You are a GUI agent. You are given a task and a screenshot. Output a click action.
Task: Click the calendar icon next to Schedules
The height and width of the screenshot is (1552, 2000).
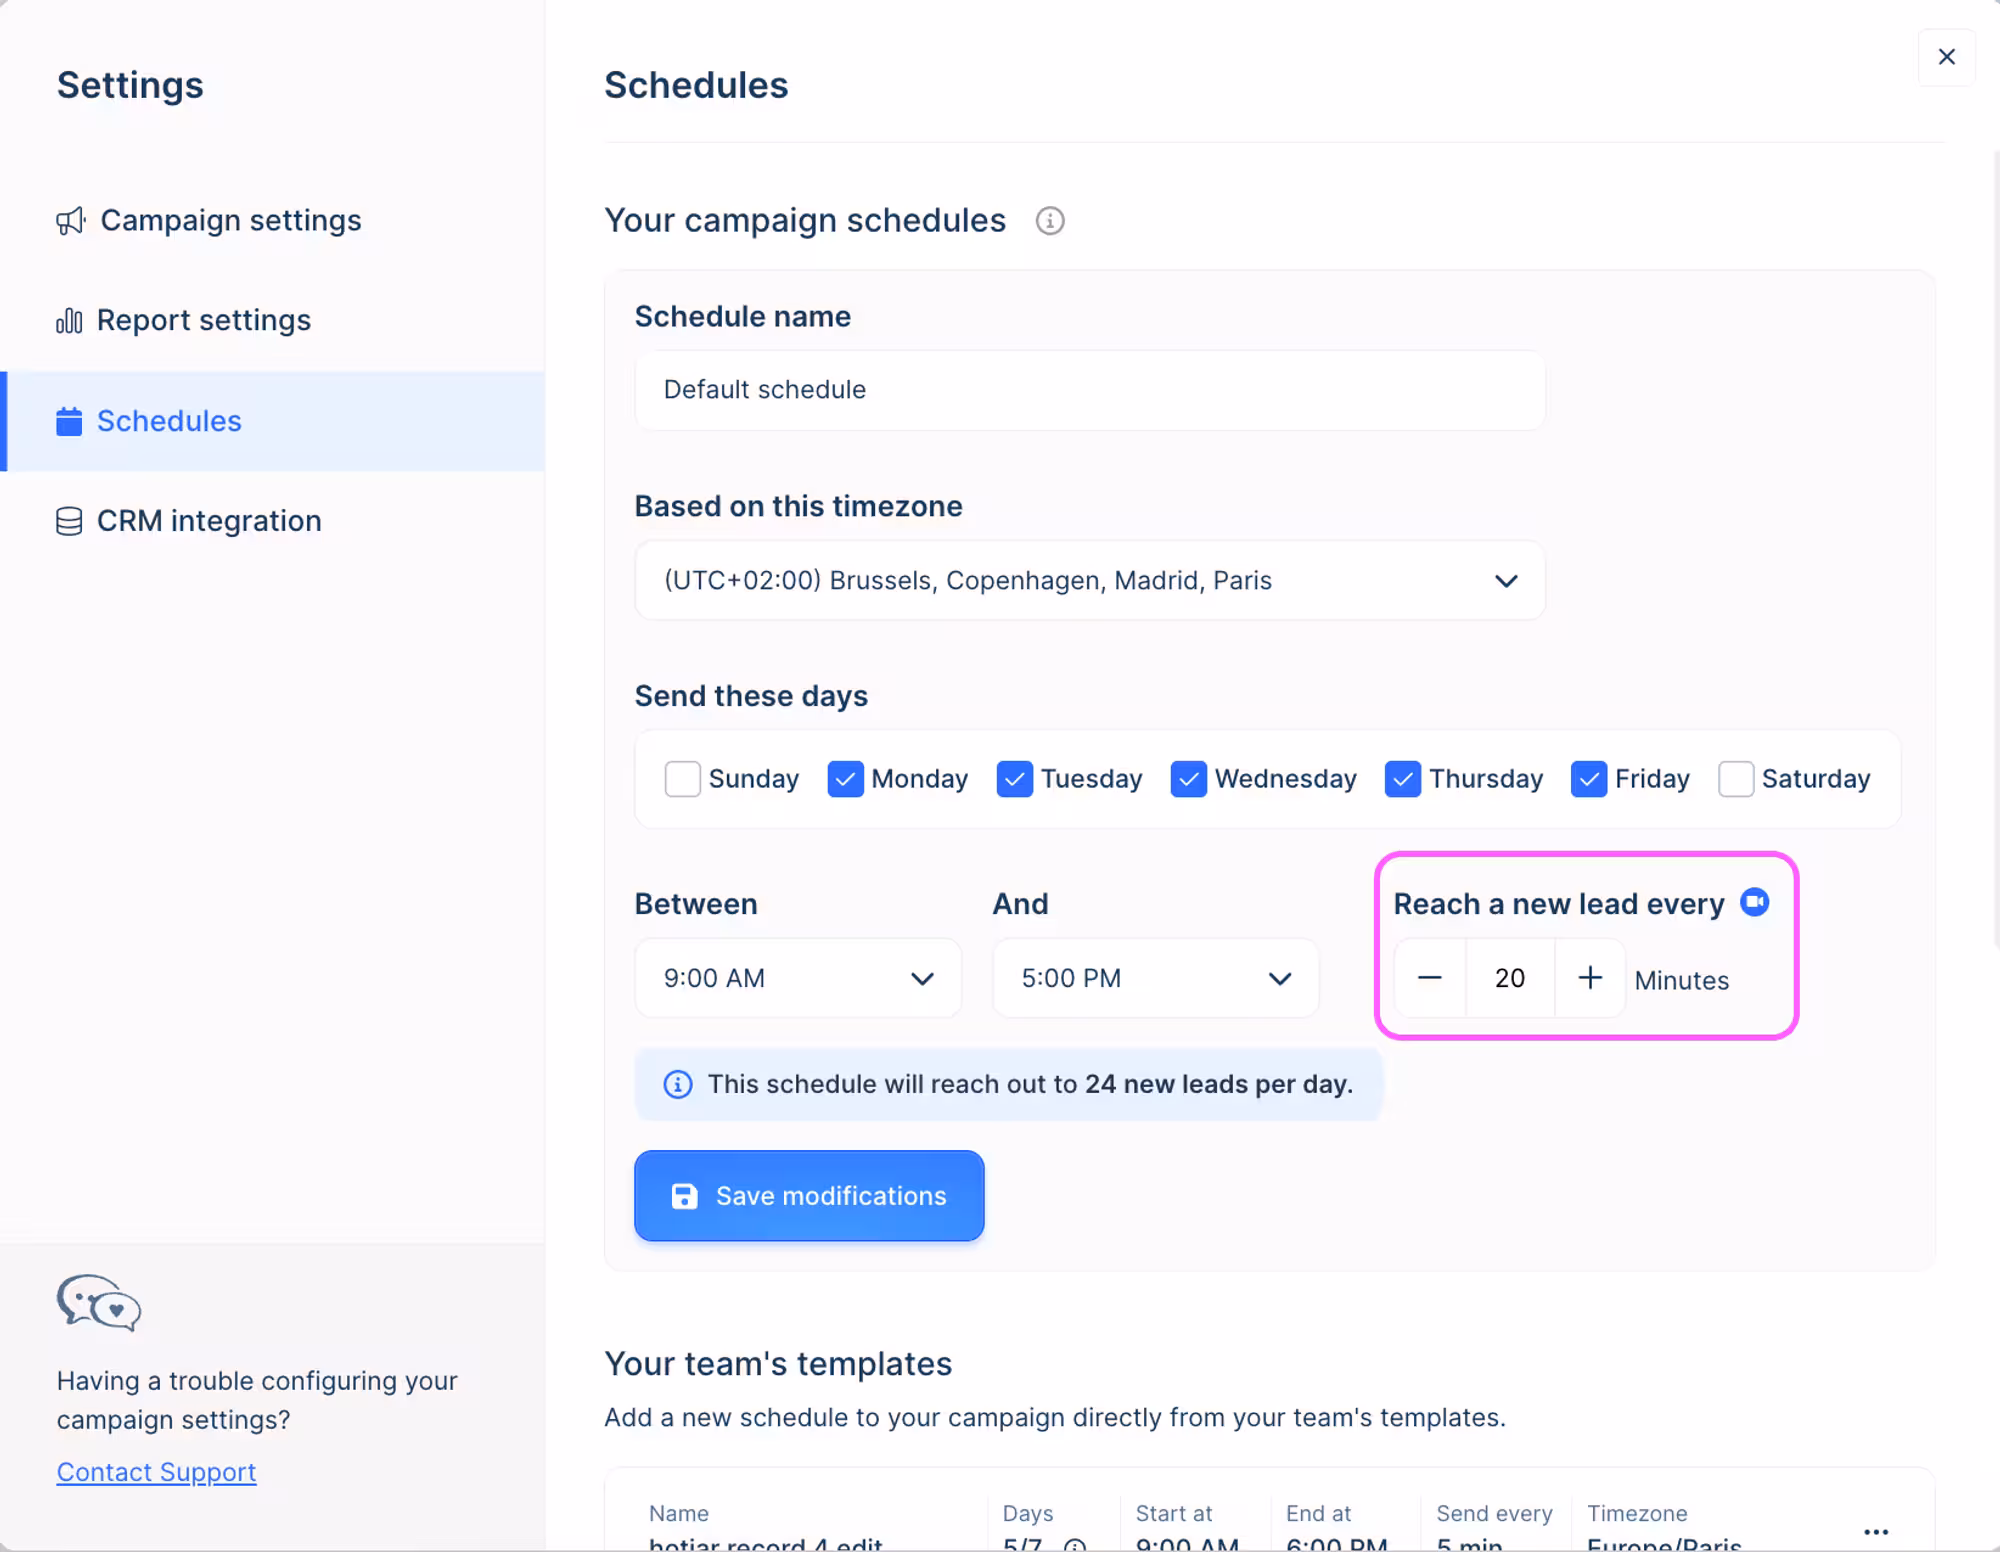coord(69,421)
